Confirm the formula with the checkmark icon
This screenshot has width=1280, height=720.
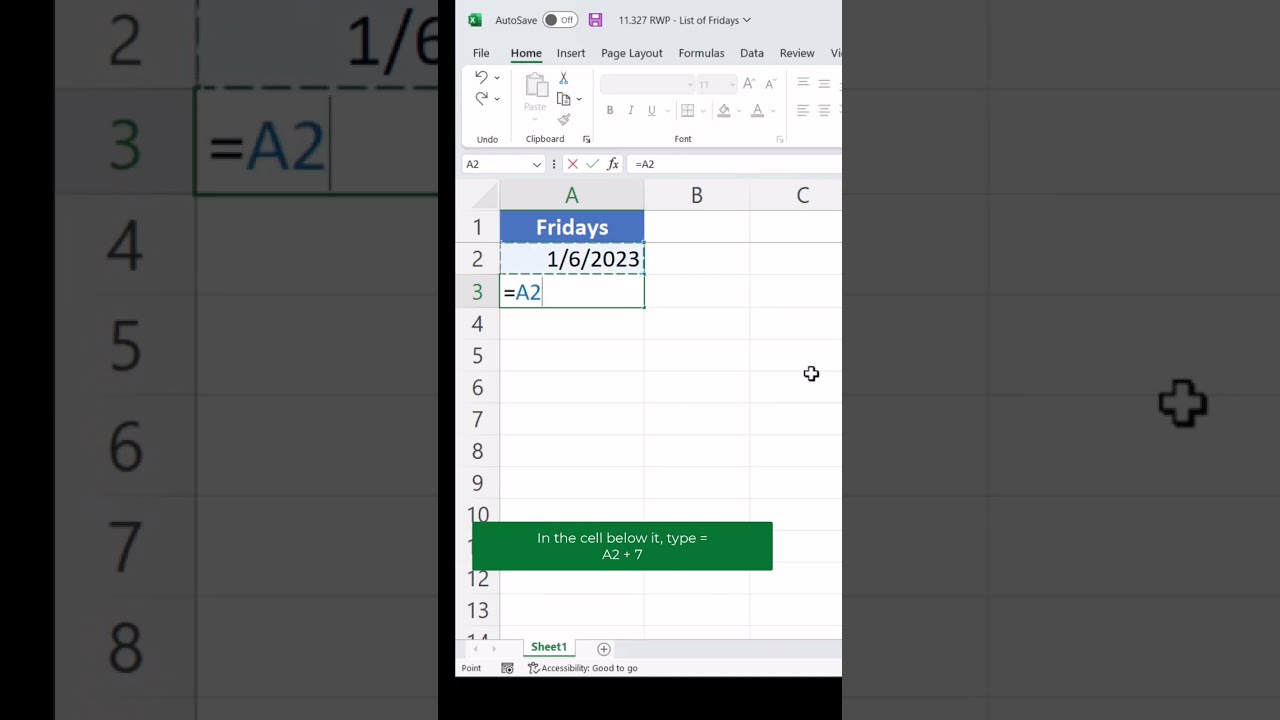(x=593, y=164)
